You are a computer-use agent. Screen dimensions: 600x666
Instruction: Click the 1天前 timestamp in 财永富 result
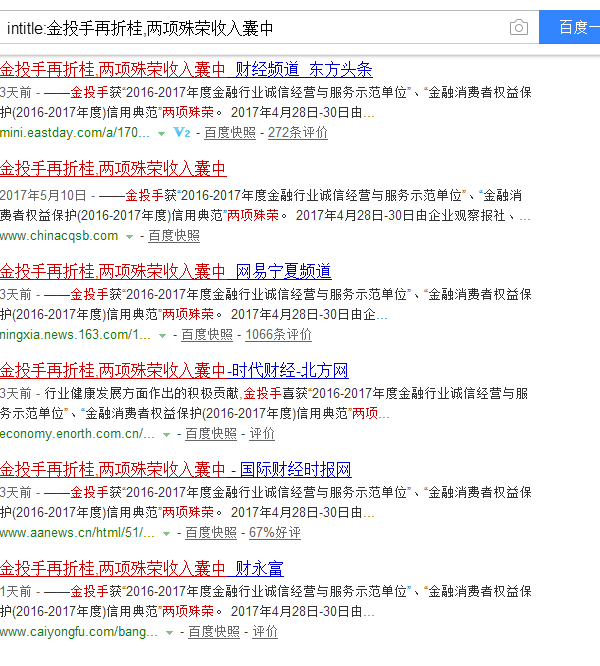[16, 591]
